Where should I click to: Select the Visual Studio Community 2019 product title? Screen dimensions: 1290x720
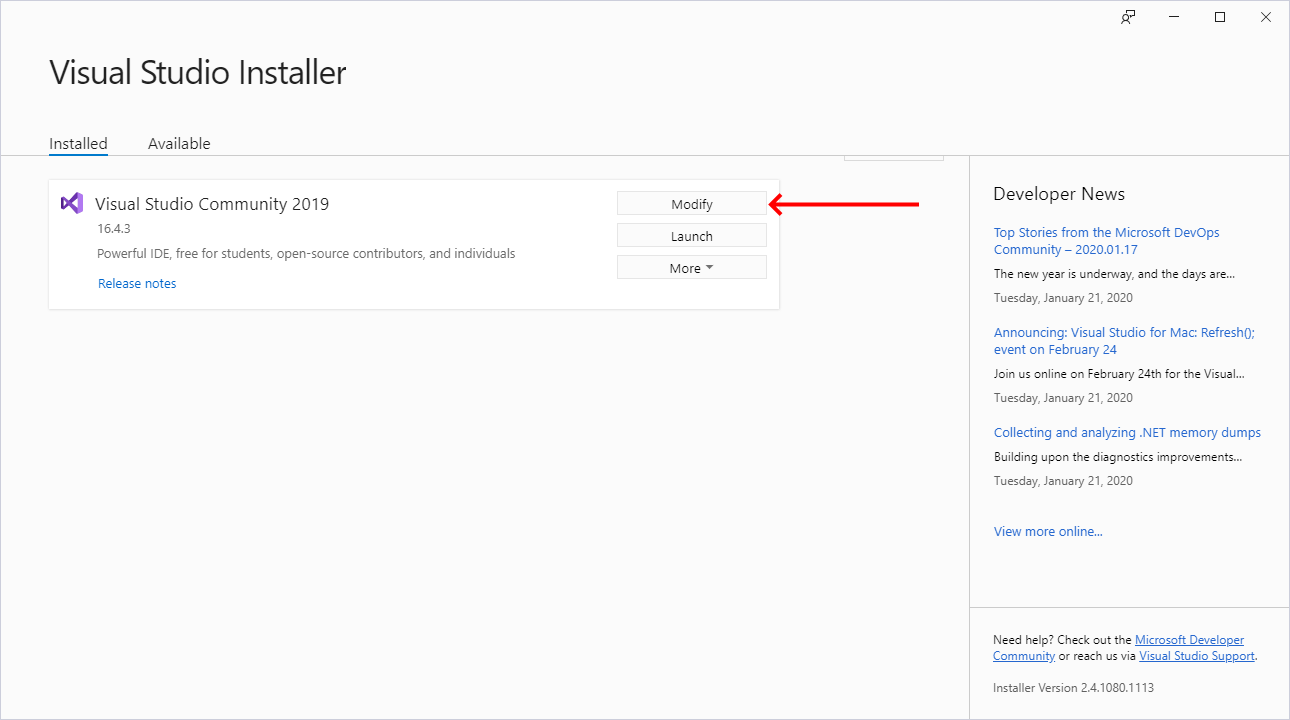click(x=212, y=204)
